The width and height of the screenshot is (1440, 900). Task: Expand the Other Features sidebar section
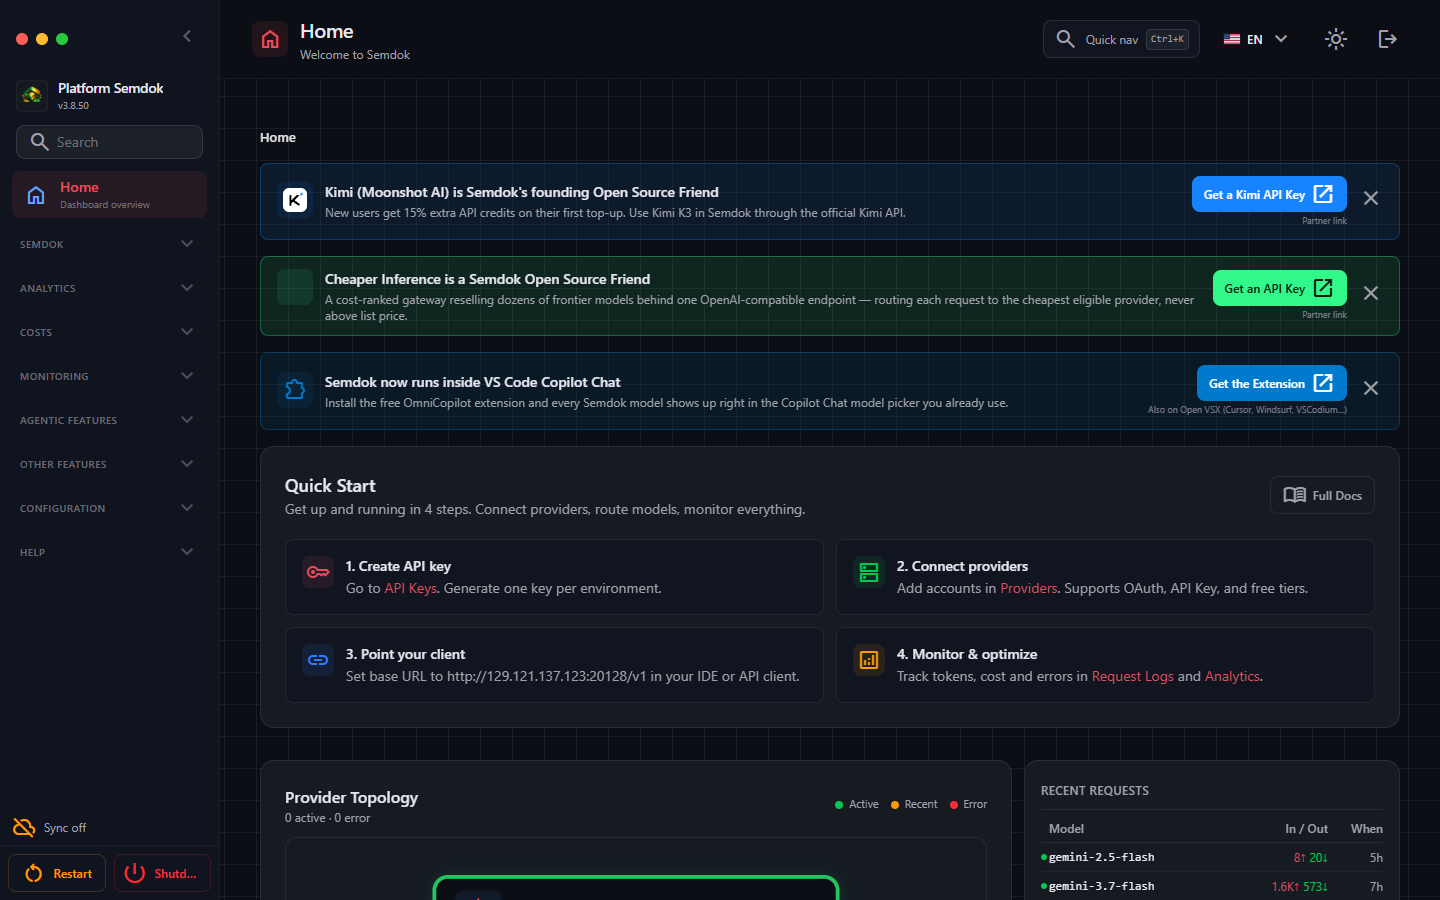(x=107, y=464)
